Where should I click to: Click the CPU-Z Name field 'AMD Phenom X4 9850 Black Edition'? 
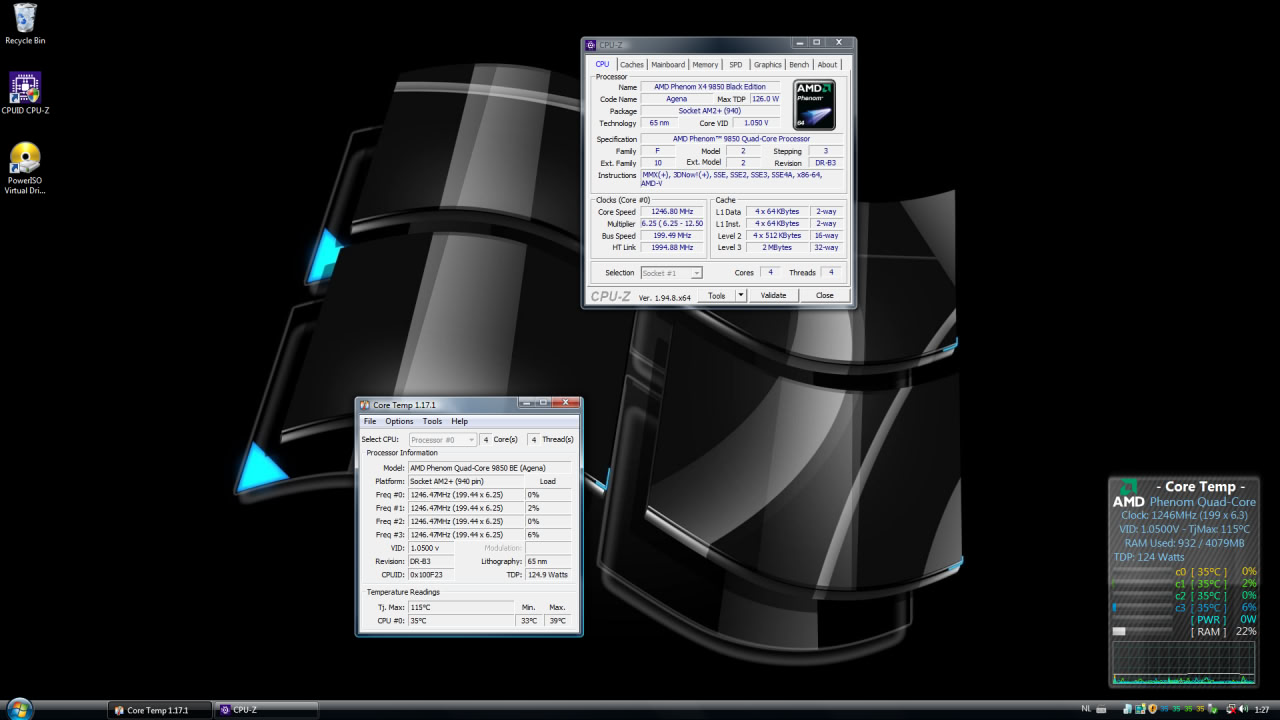[710, 87]
